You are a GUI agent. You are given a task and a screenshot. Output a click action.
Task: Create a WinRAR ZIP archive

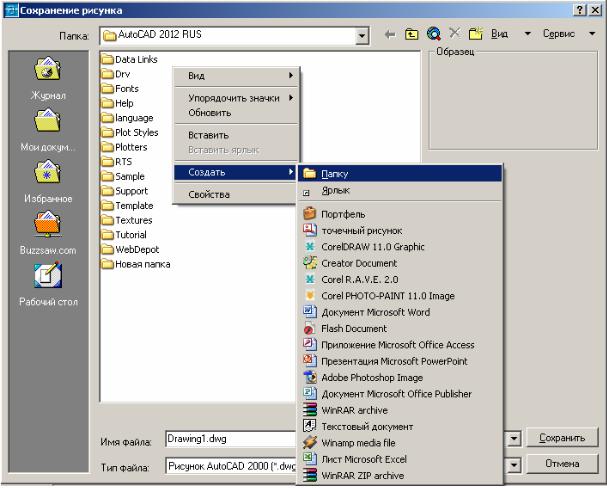[x=400, y=475]
